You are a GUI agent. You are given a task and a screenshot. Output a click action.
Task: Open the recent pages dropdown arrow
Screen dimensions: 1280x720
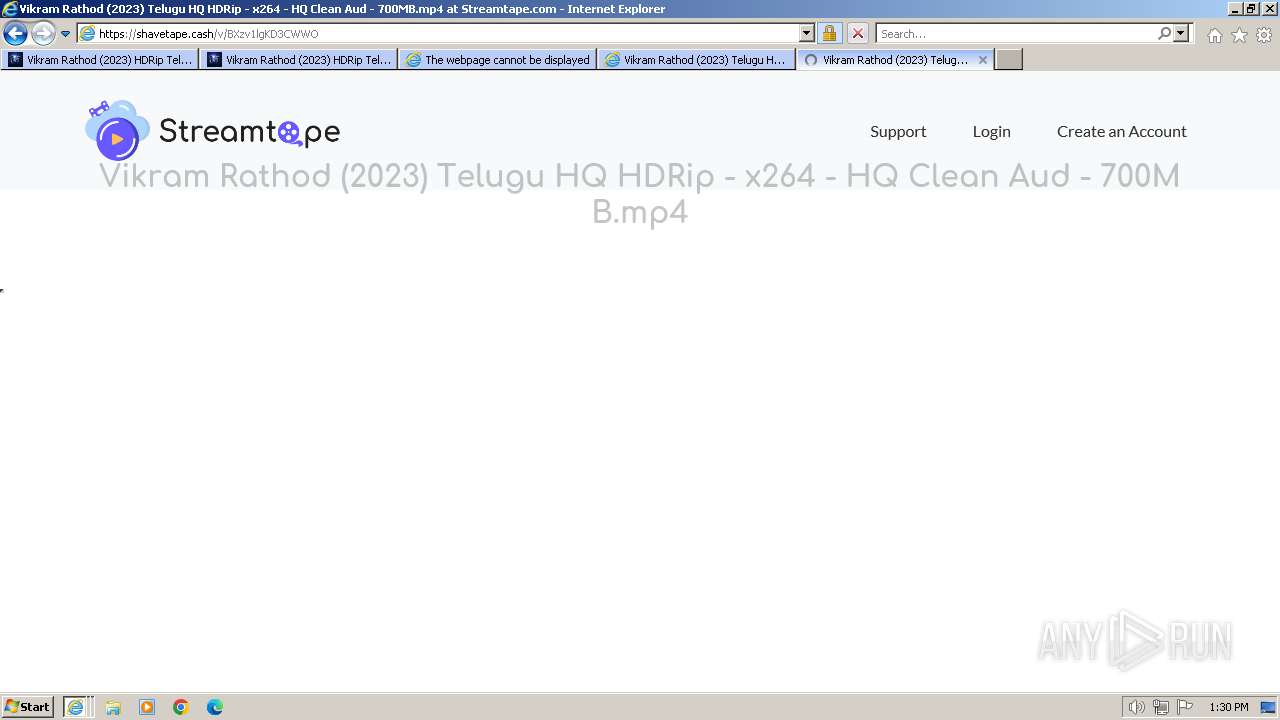pos(65,34)
